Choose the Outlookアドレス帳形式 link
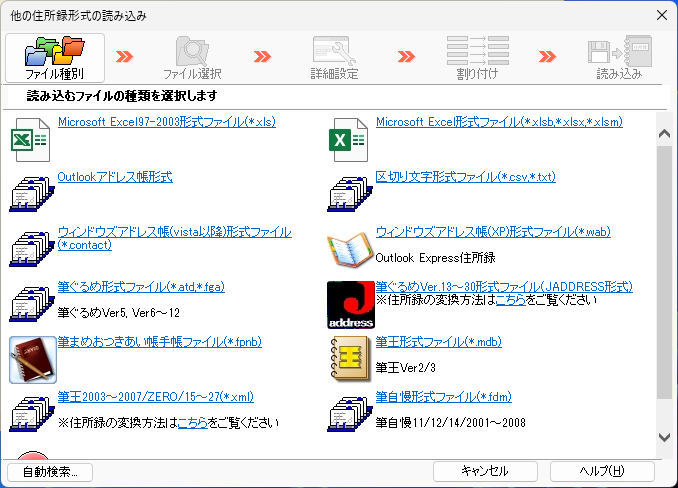This screenshot has width=678, height=488. click(115, 177)
